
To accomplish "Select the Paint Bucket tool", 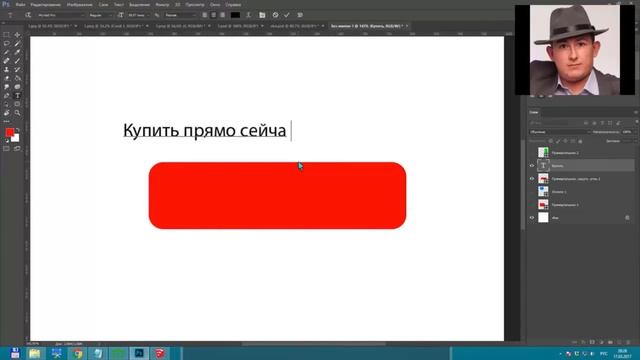I will click(x=17, y=78).
